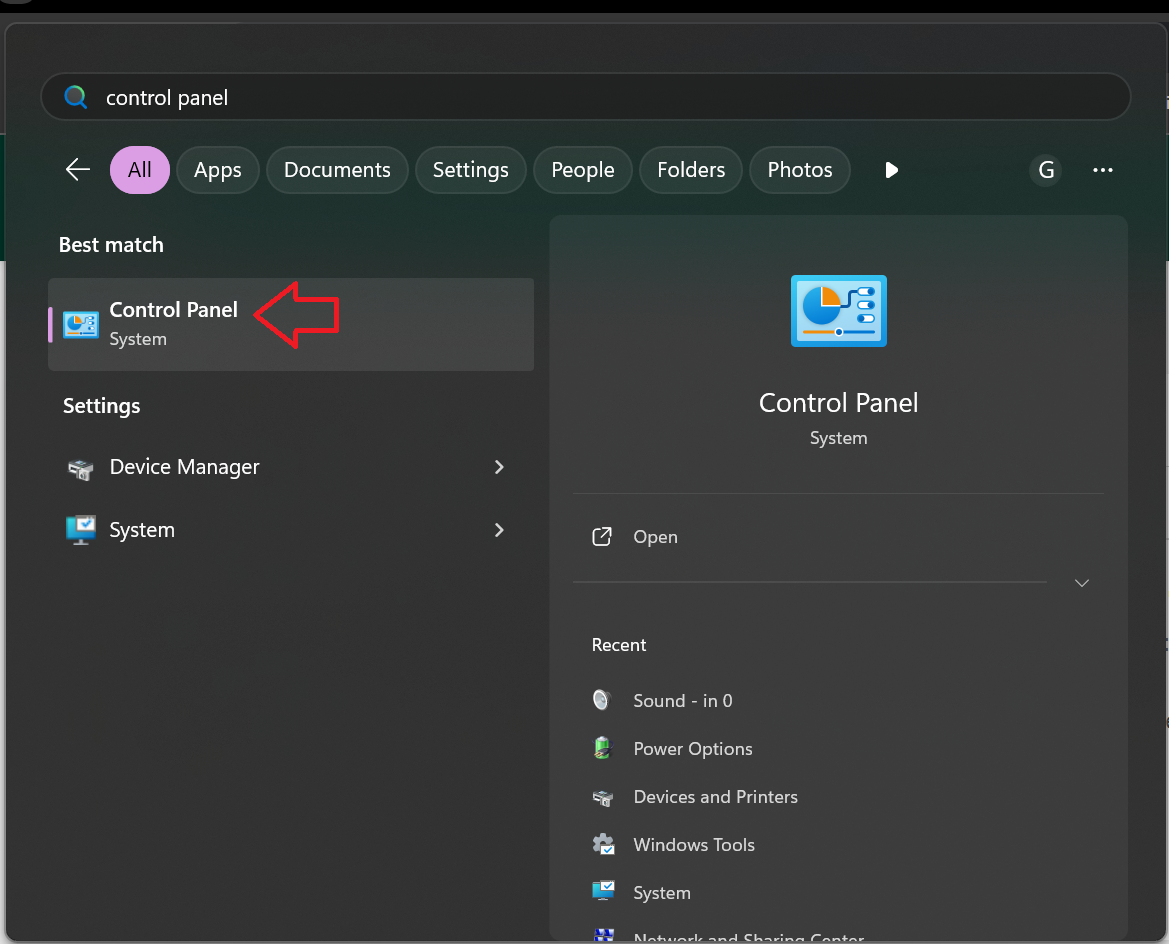Expand more actions chevron under Open
The image size is (1169, 944).
[1081, 583]
